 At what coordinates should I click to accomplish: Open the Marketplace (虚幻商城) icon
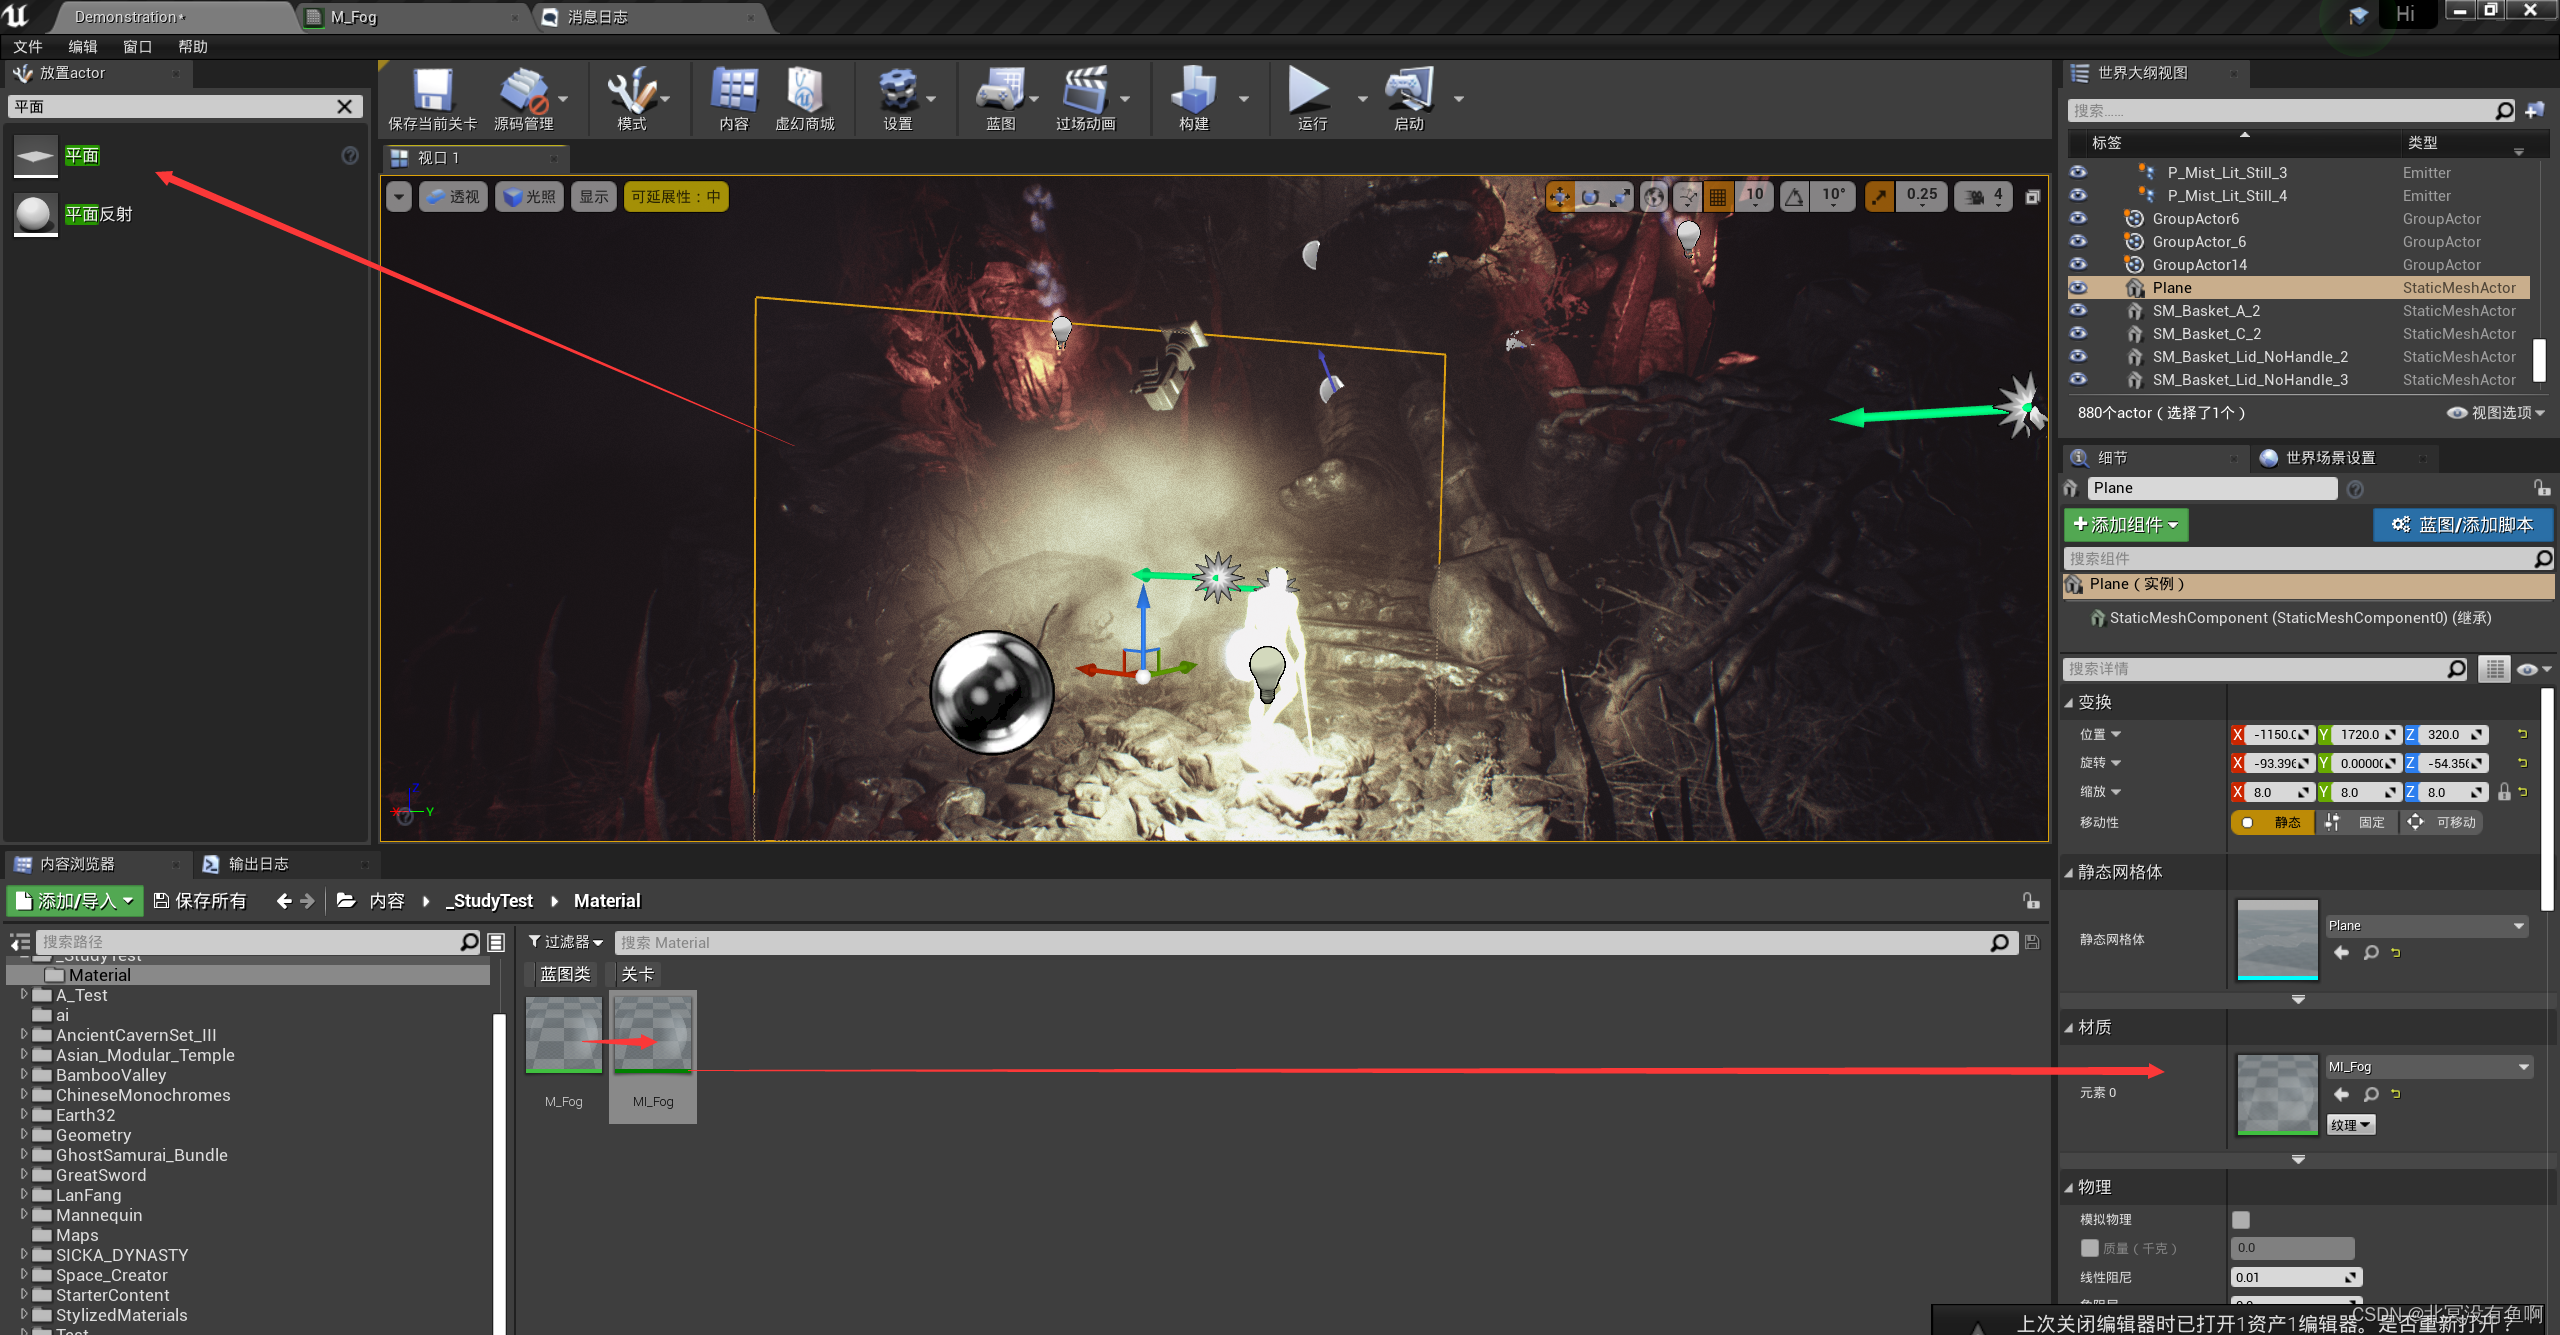coord(804,92)
